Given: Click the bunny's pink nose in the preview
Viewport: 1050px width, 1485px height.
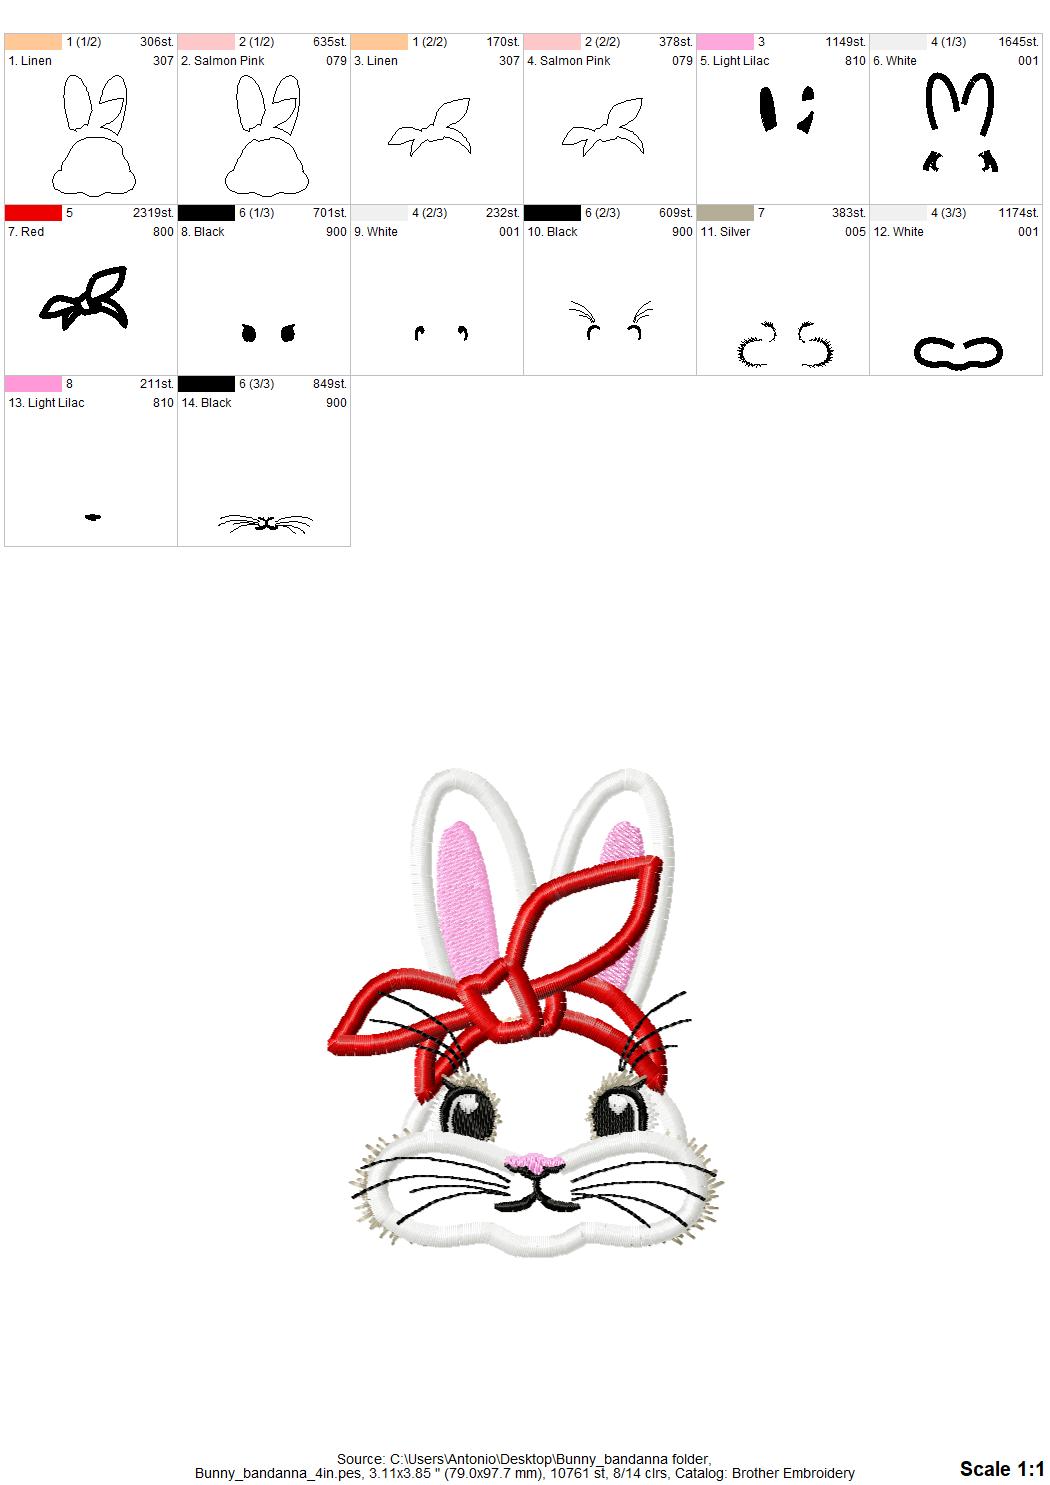Looking at the screenshot, I should pos(535,1162).
